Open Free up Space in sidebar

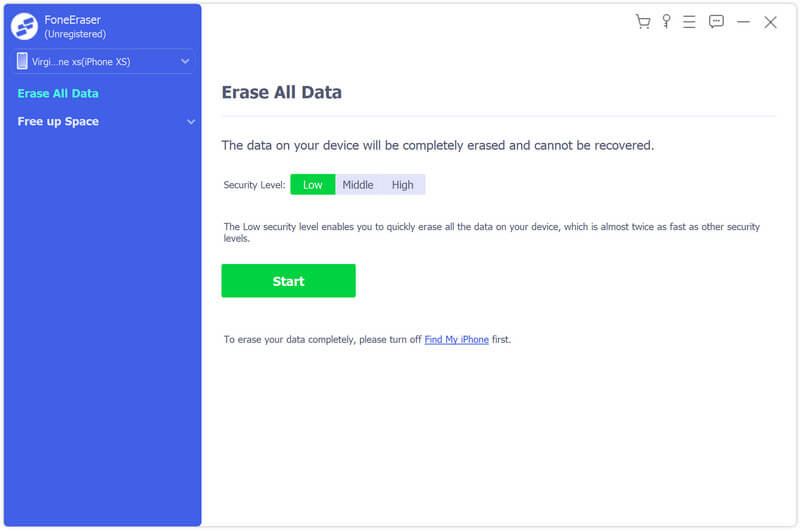click(58, 122)
